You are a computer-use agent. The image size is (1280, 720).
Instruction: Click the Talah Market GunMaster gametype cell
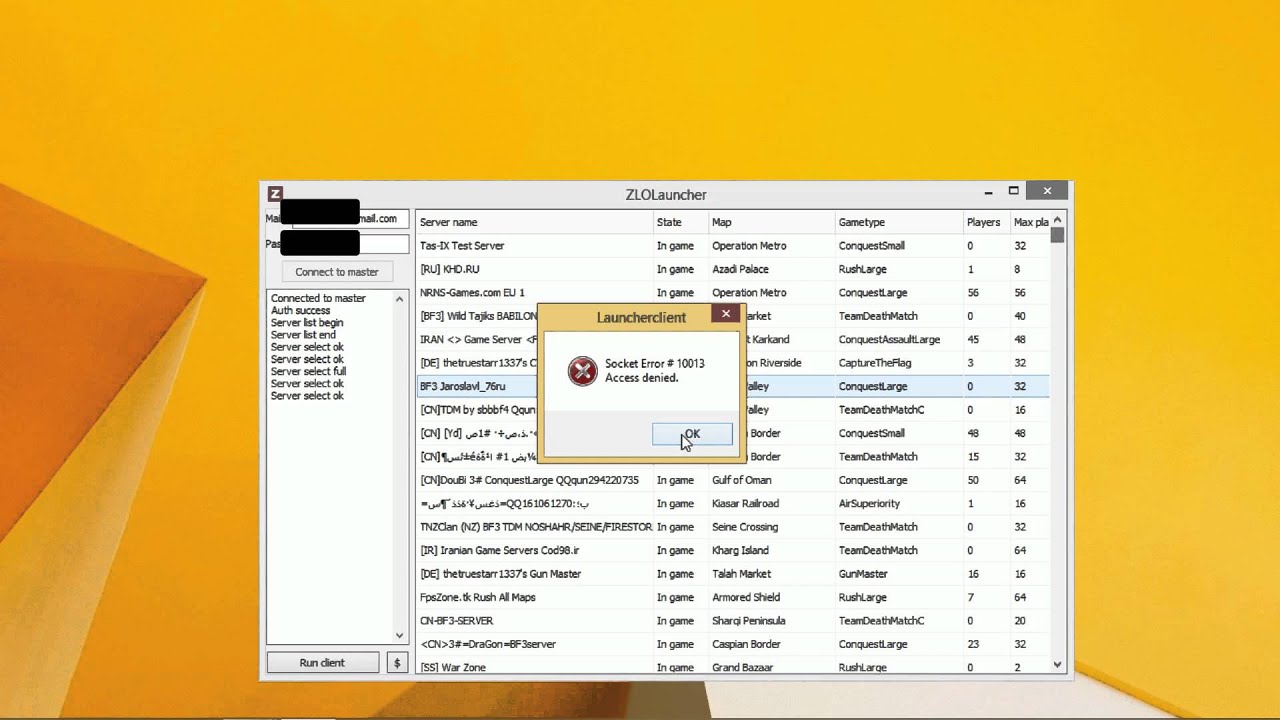(863, 574)
